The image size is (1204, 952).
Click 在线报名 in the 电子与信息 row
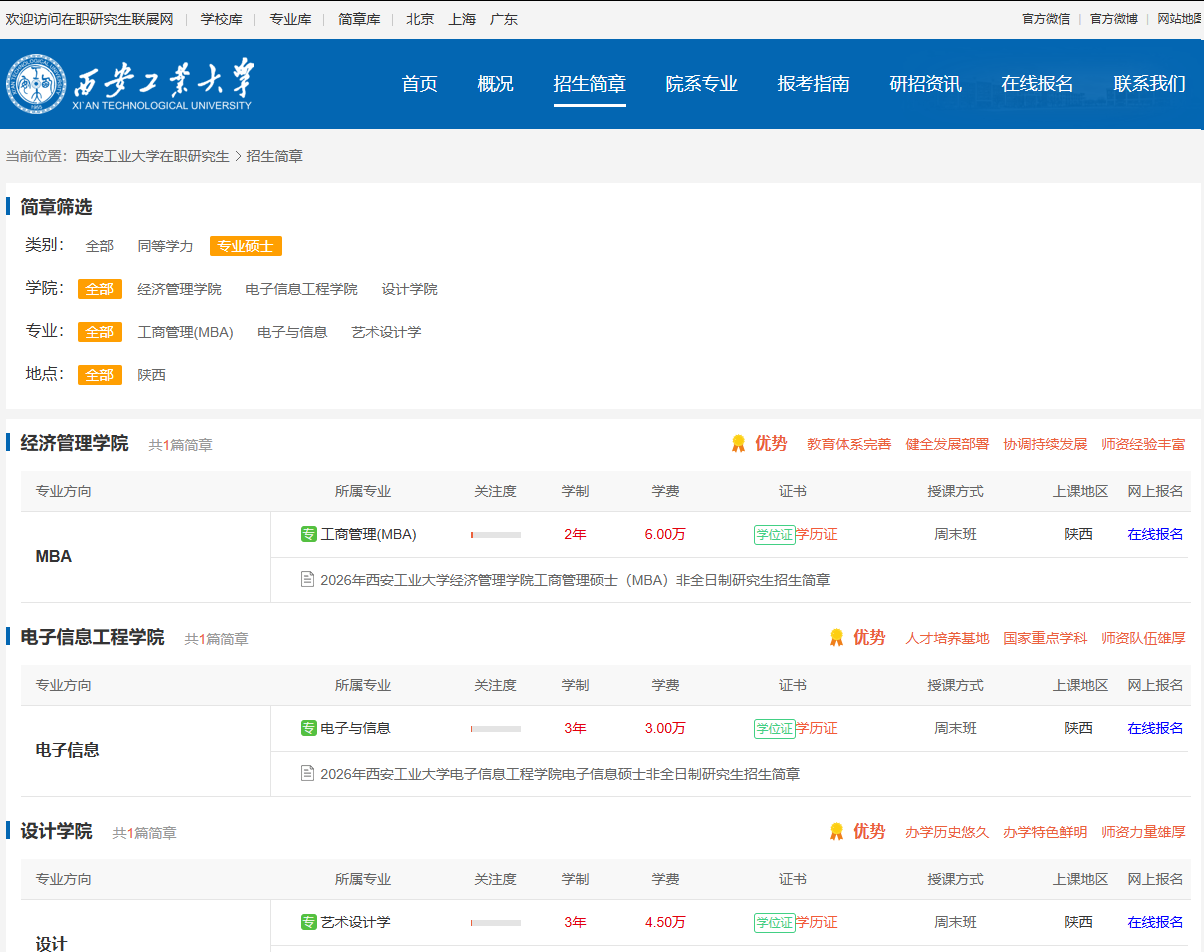tap(1156, 728)
